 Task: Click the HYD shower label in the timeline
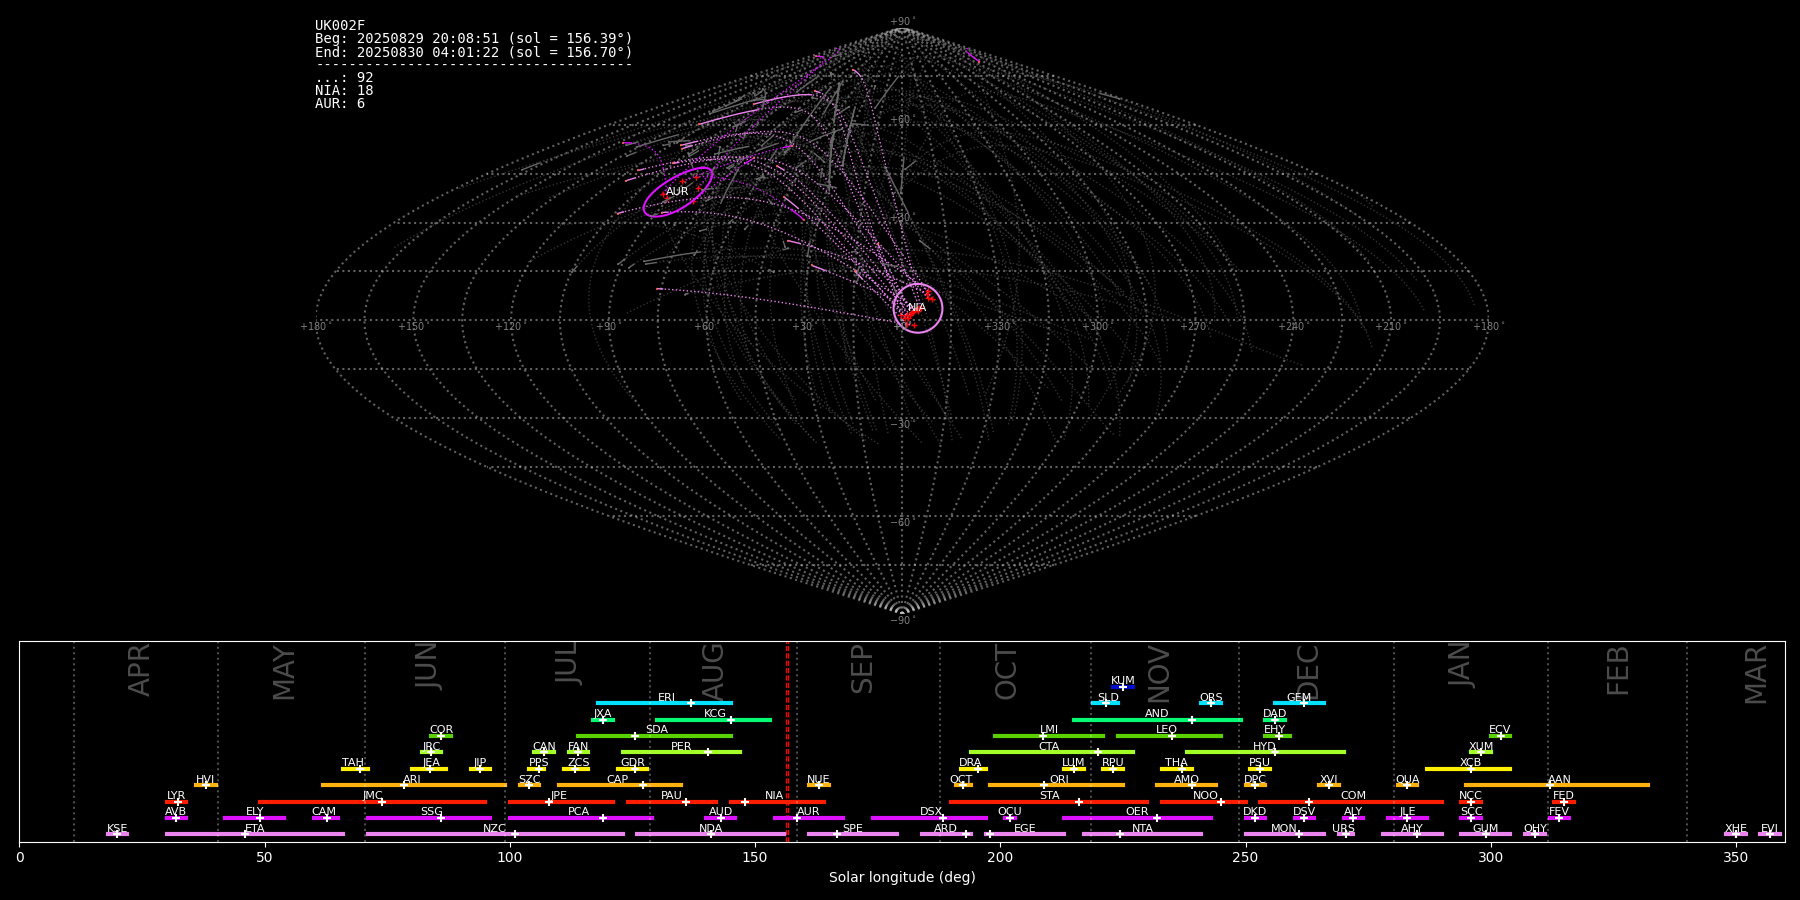(1265, 747)
